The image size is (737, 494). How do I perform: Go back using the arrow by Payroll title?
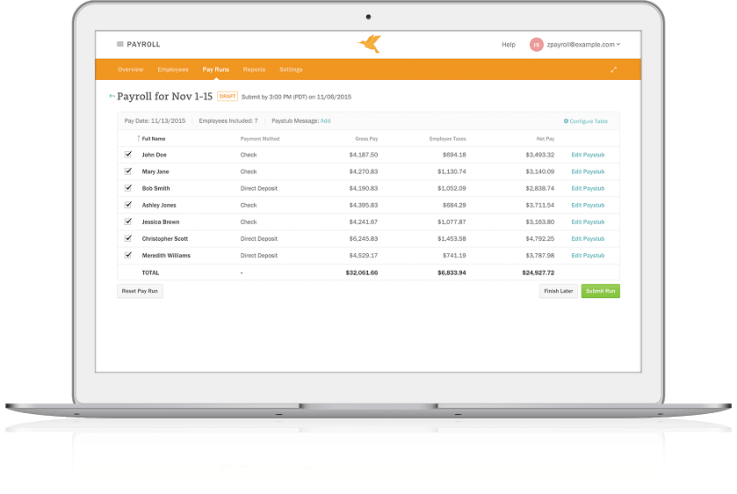click(x=112, y=96)
